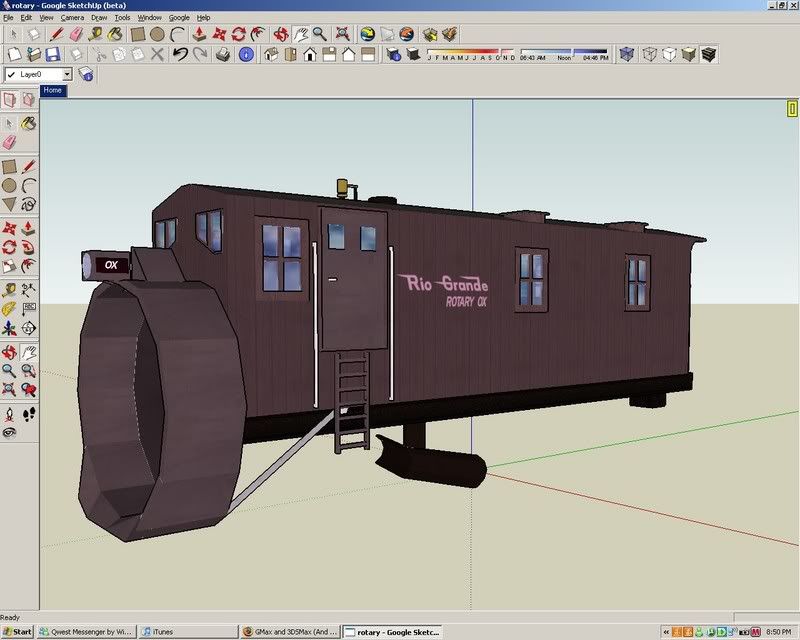Select Text label tool in left toolbar
This screenshot has width=800, height=640.
point(29,309)
